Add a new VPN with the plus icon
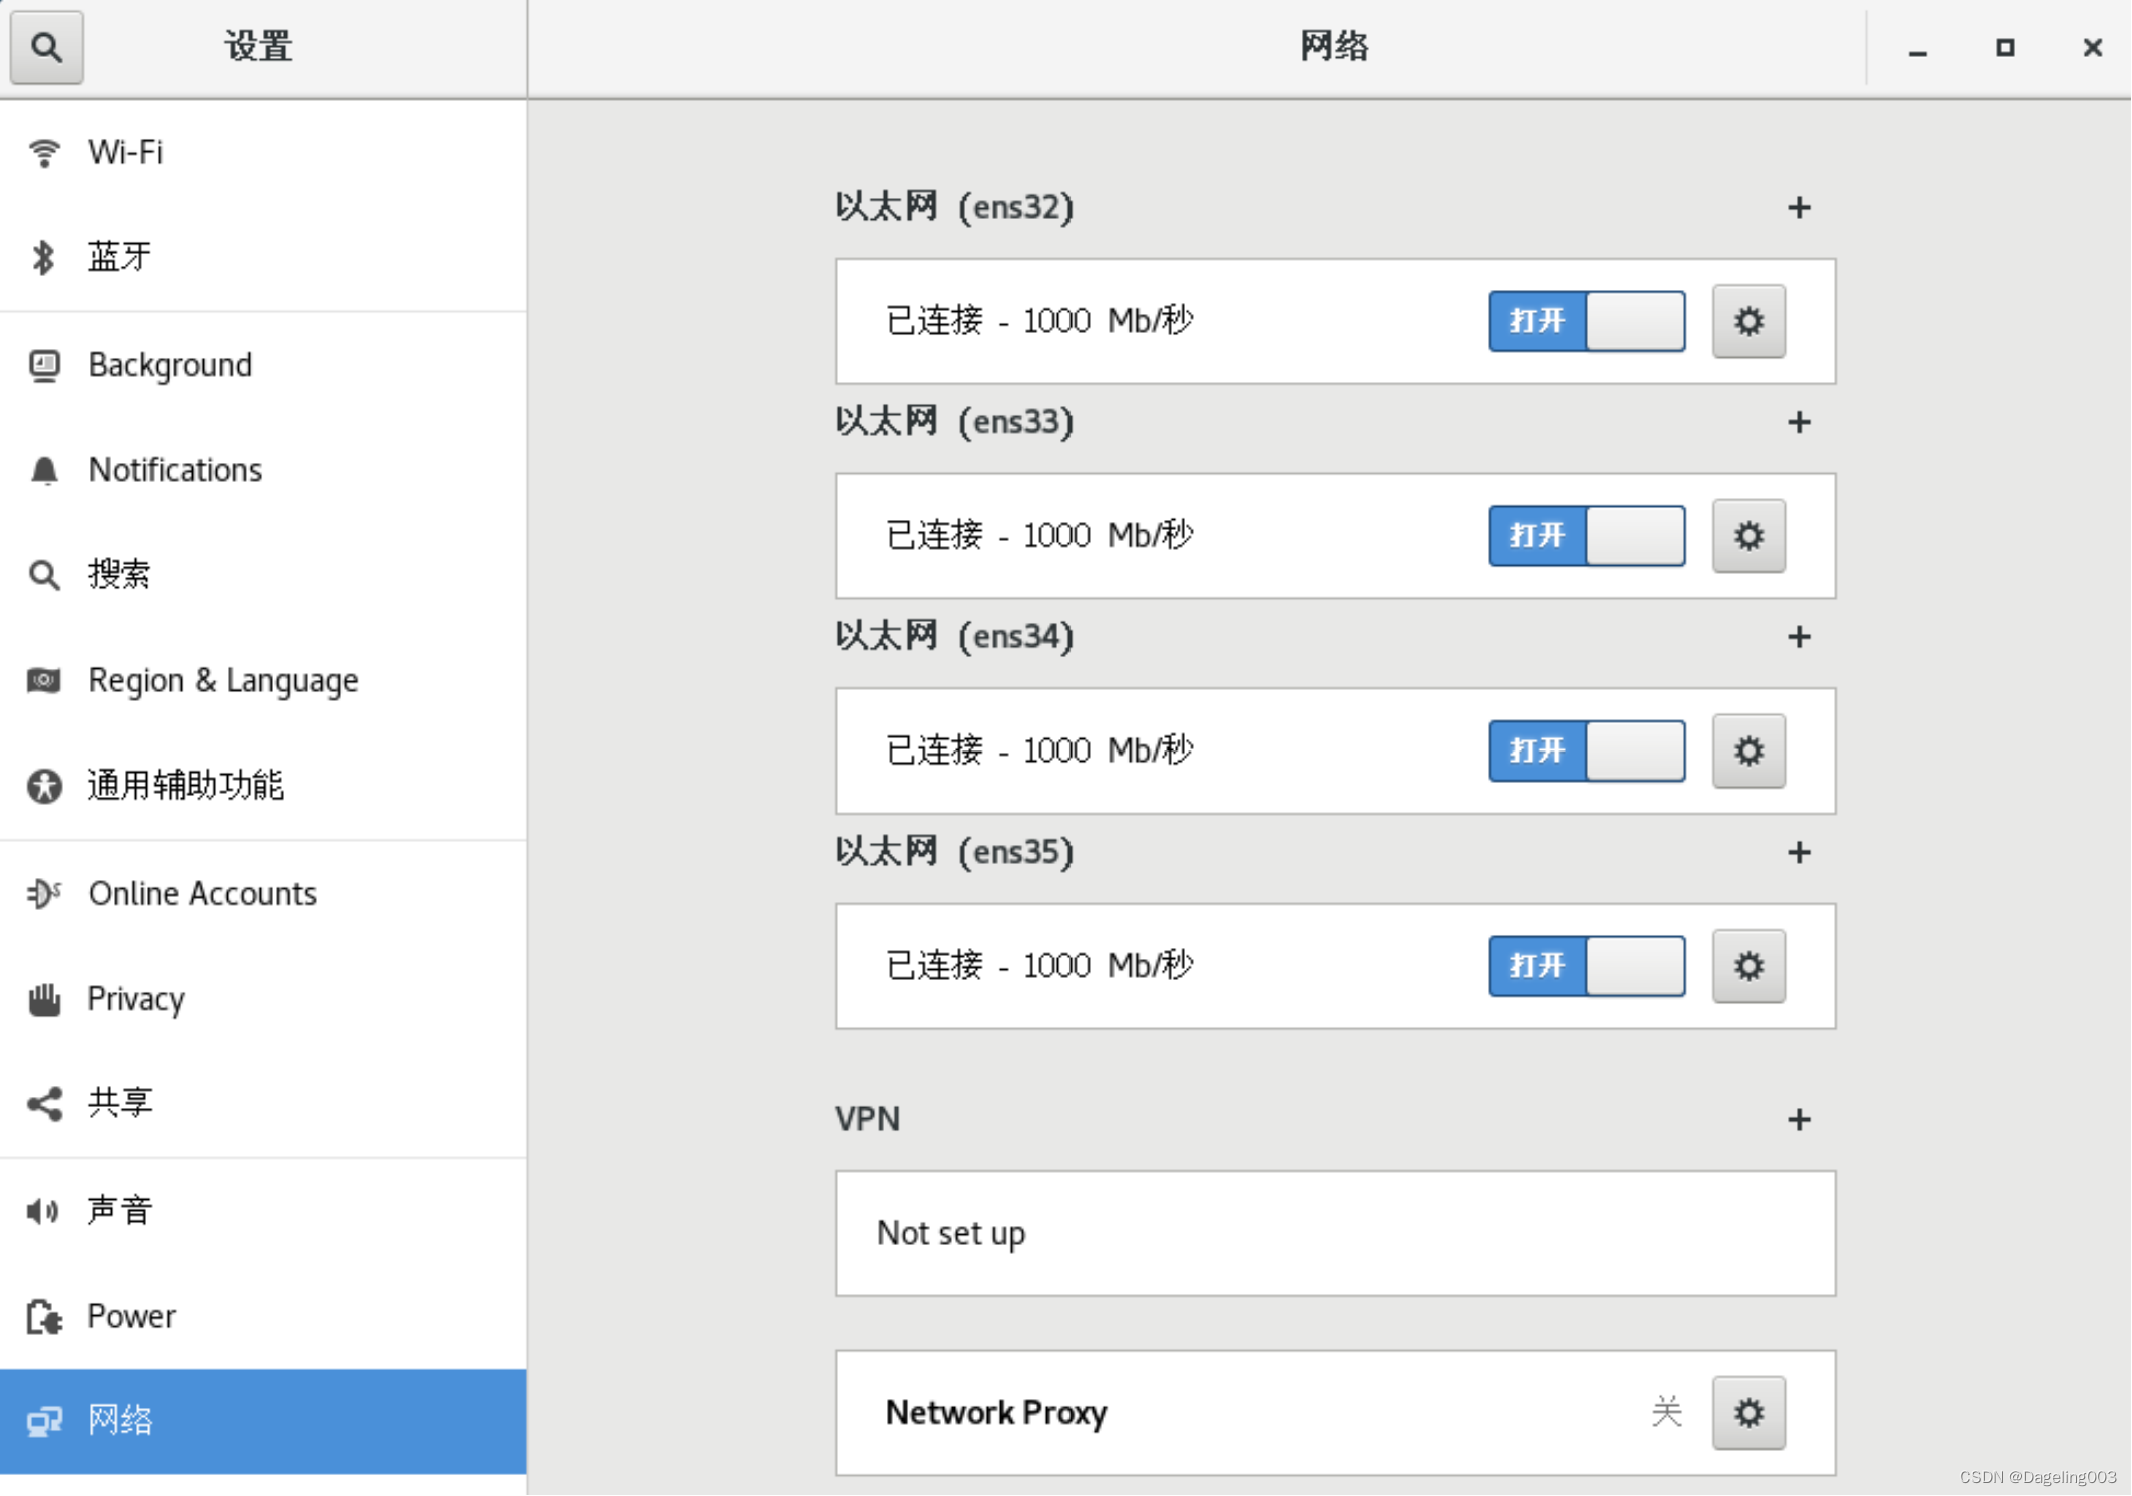 (1799, 1119)
